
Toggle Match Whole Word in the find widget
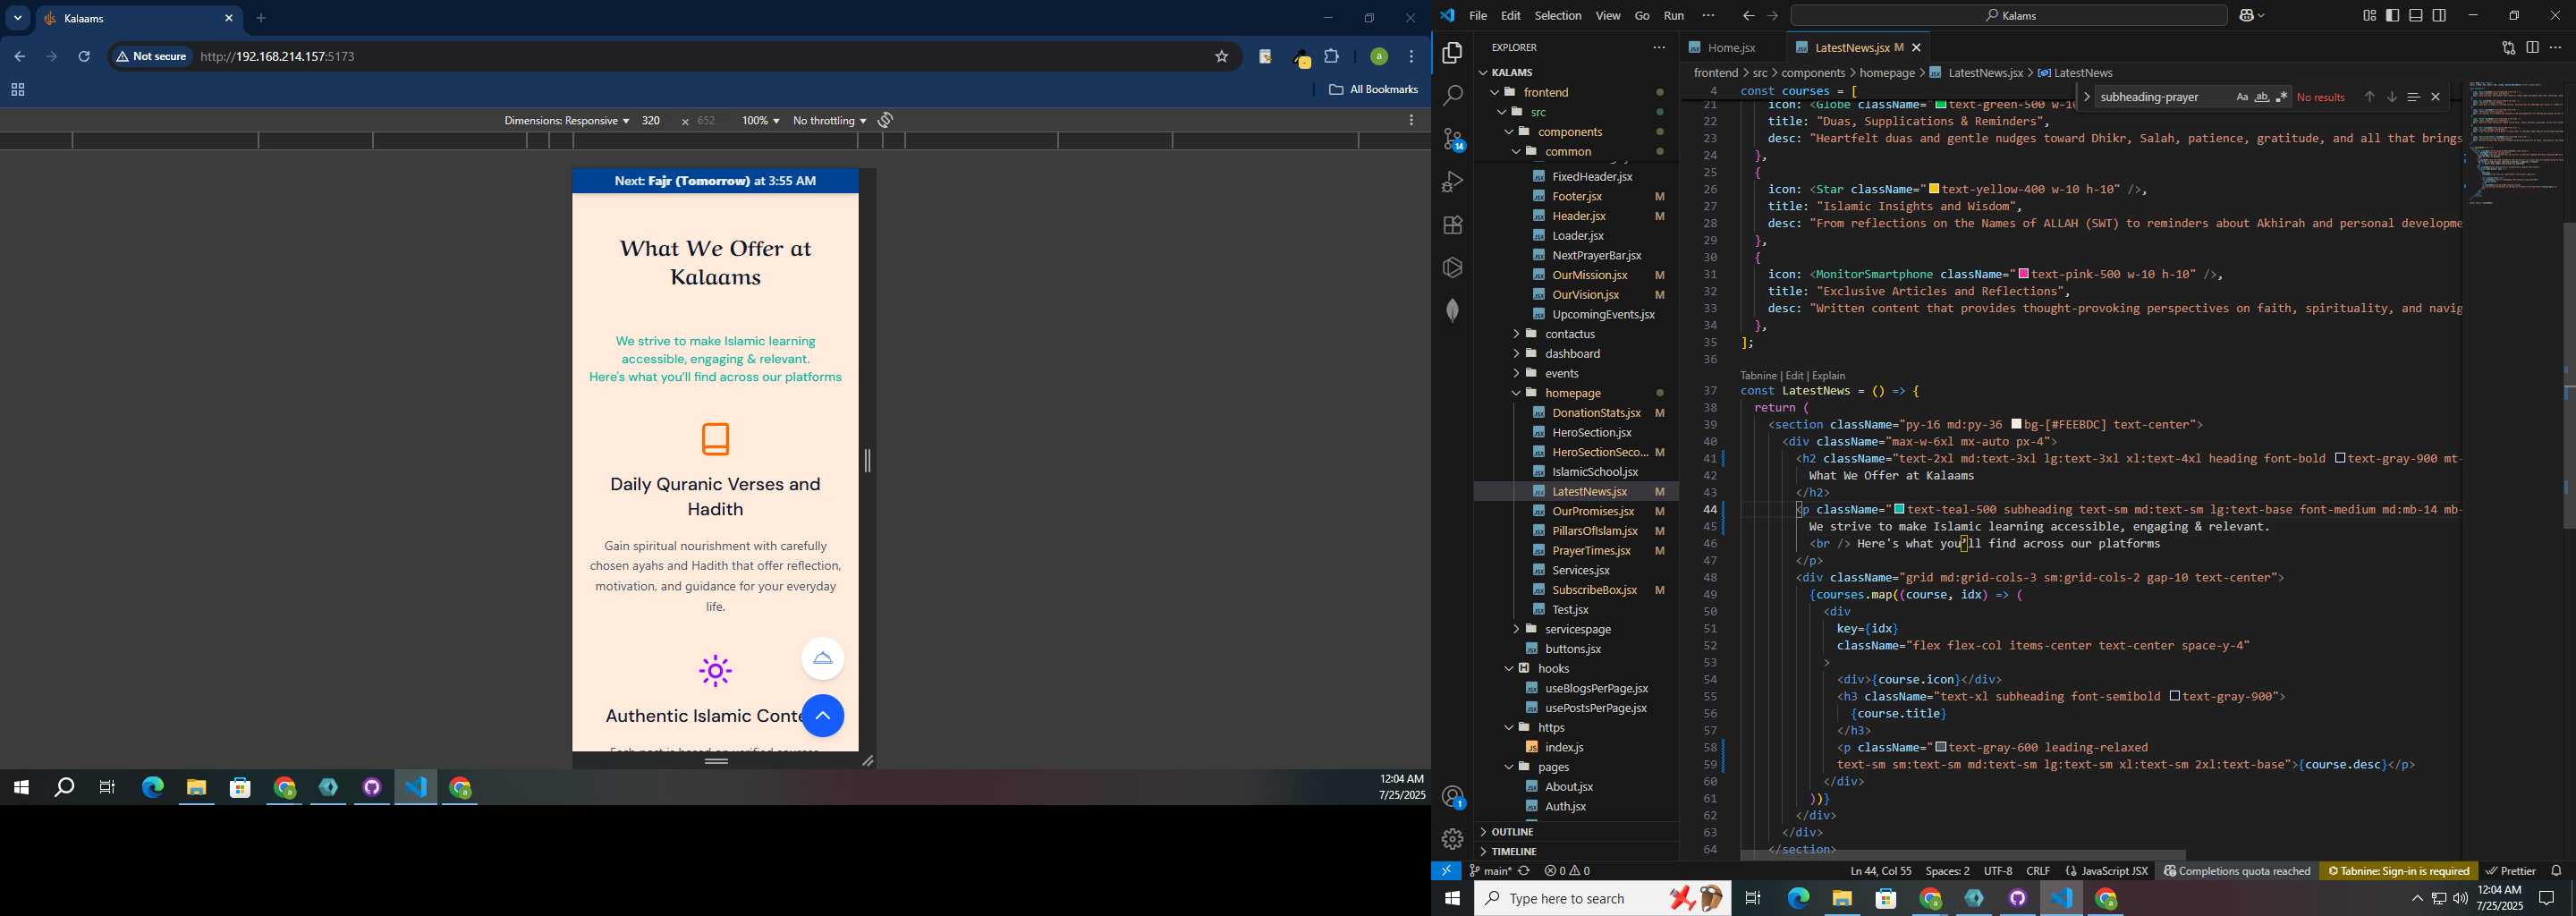2262,97
